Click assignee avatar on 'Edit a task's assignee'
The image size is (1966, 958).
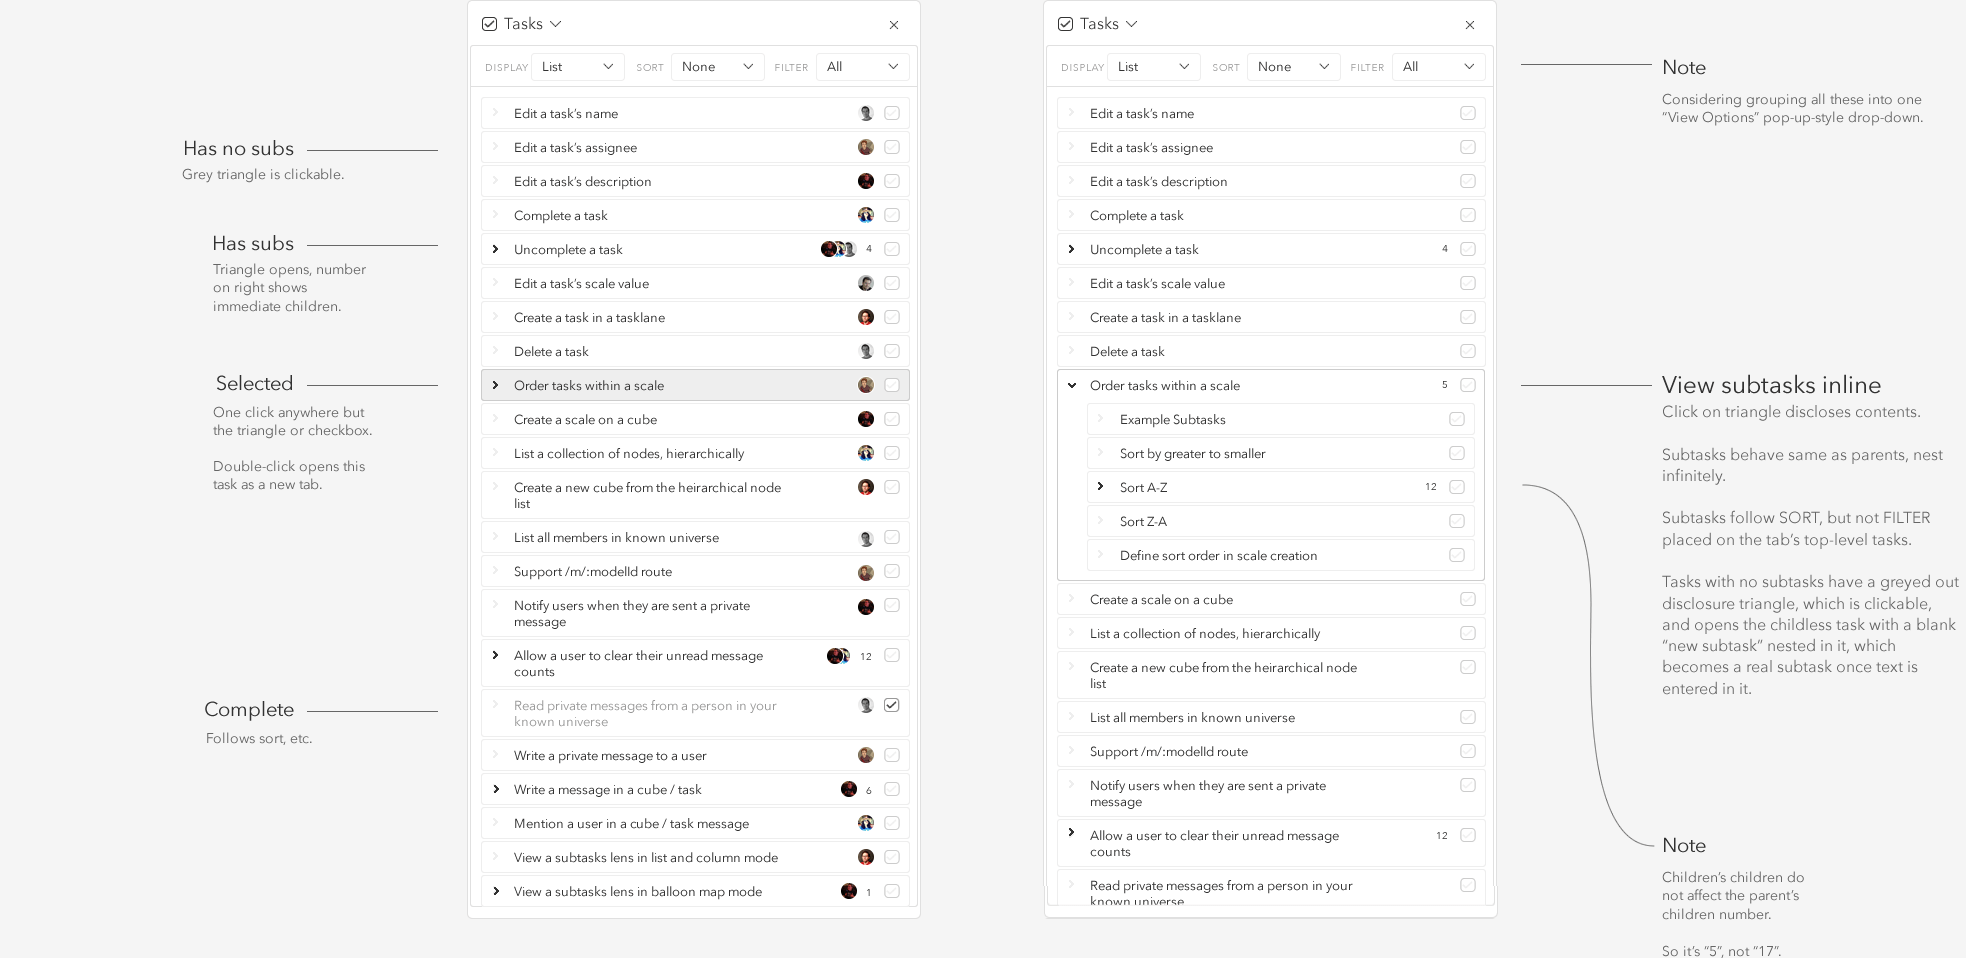coord(866,148)
